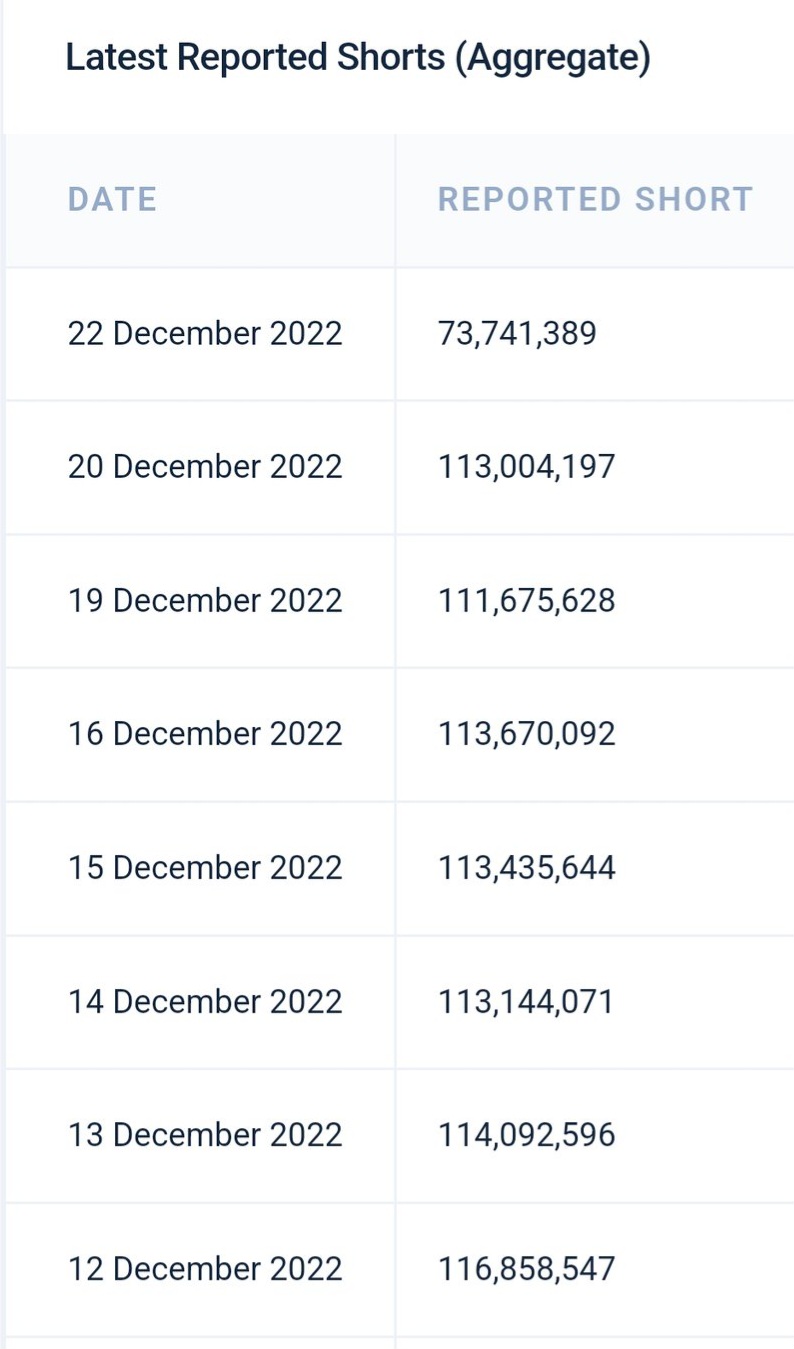Select the 13 December 2022 date cell

point(205,1135)
